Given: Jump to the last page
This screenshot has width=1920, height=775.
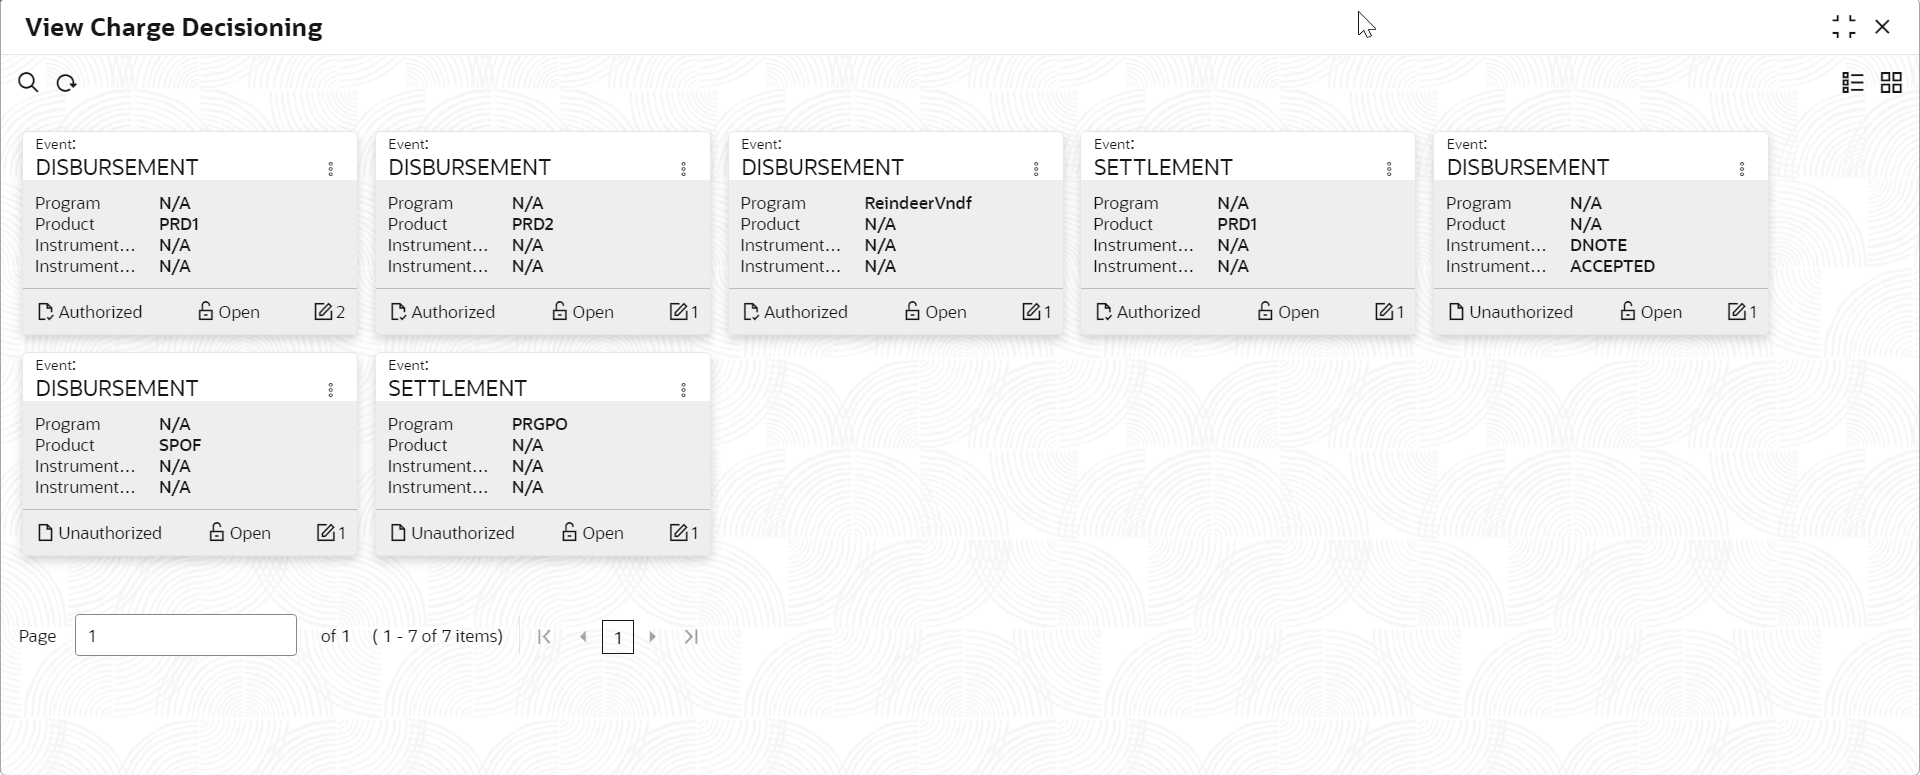Looking at the screenshot, I should [x=691, y=637].
